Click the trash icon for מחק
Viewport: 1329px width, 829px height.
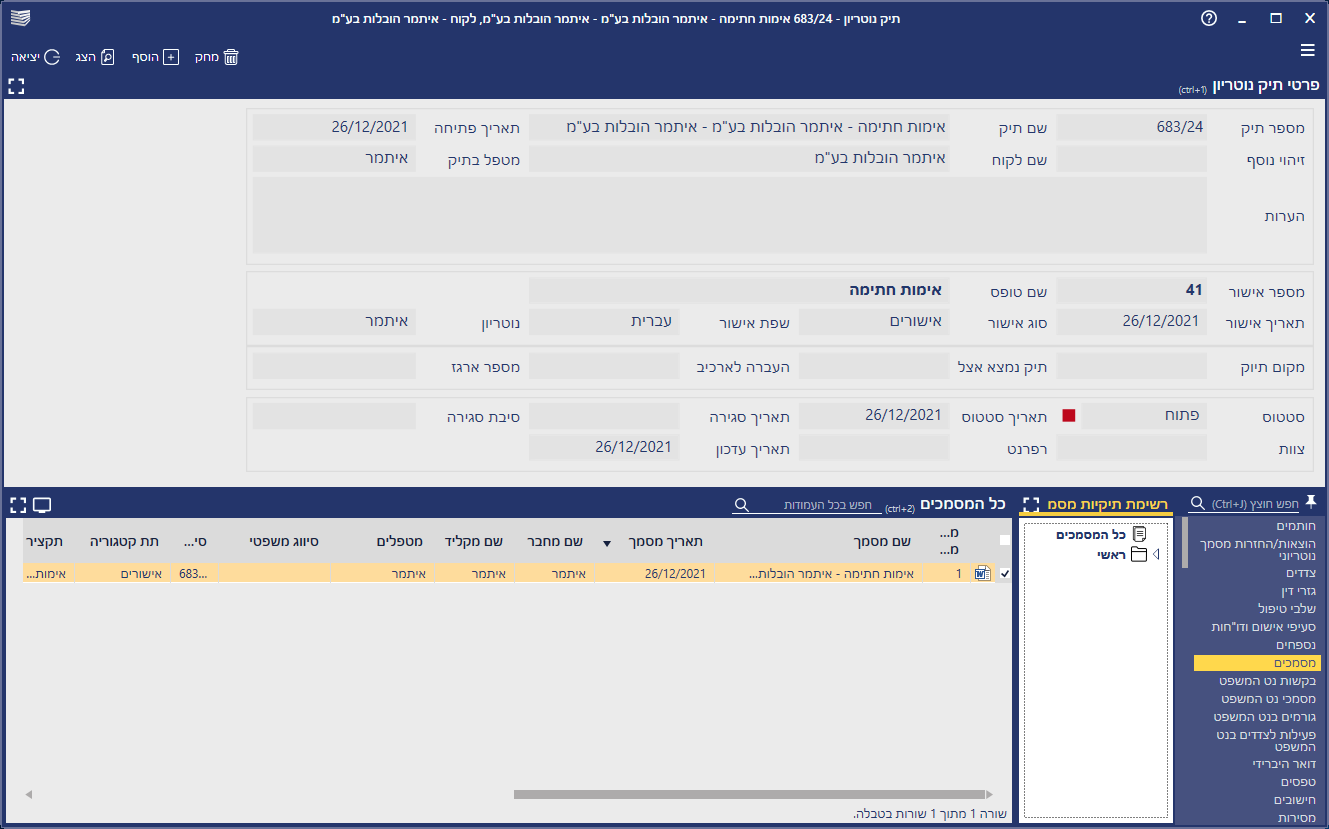pos(231,57)
